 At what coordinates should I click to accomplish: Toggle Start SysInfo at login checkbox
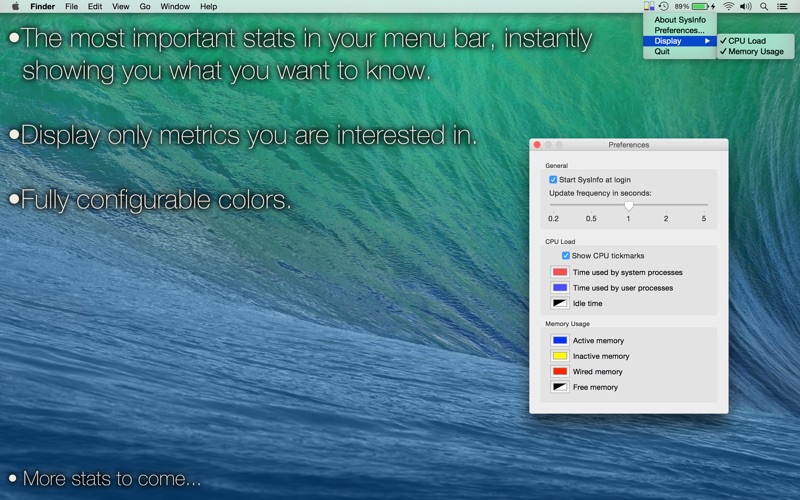(x=553, y=180)
